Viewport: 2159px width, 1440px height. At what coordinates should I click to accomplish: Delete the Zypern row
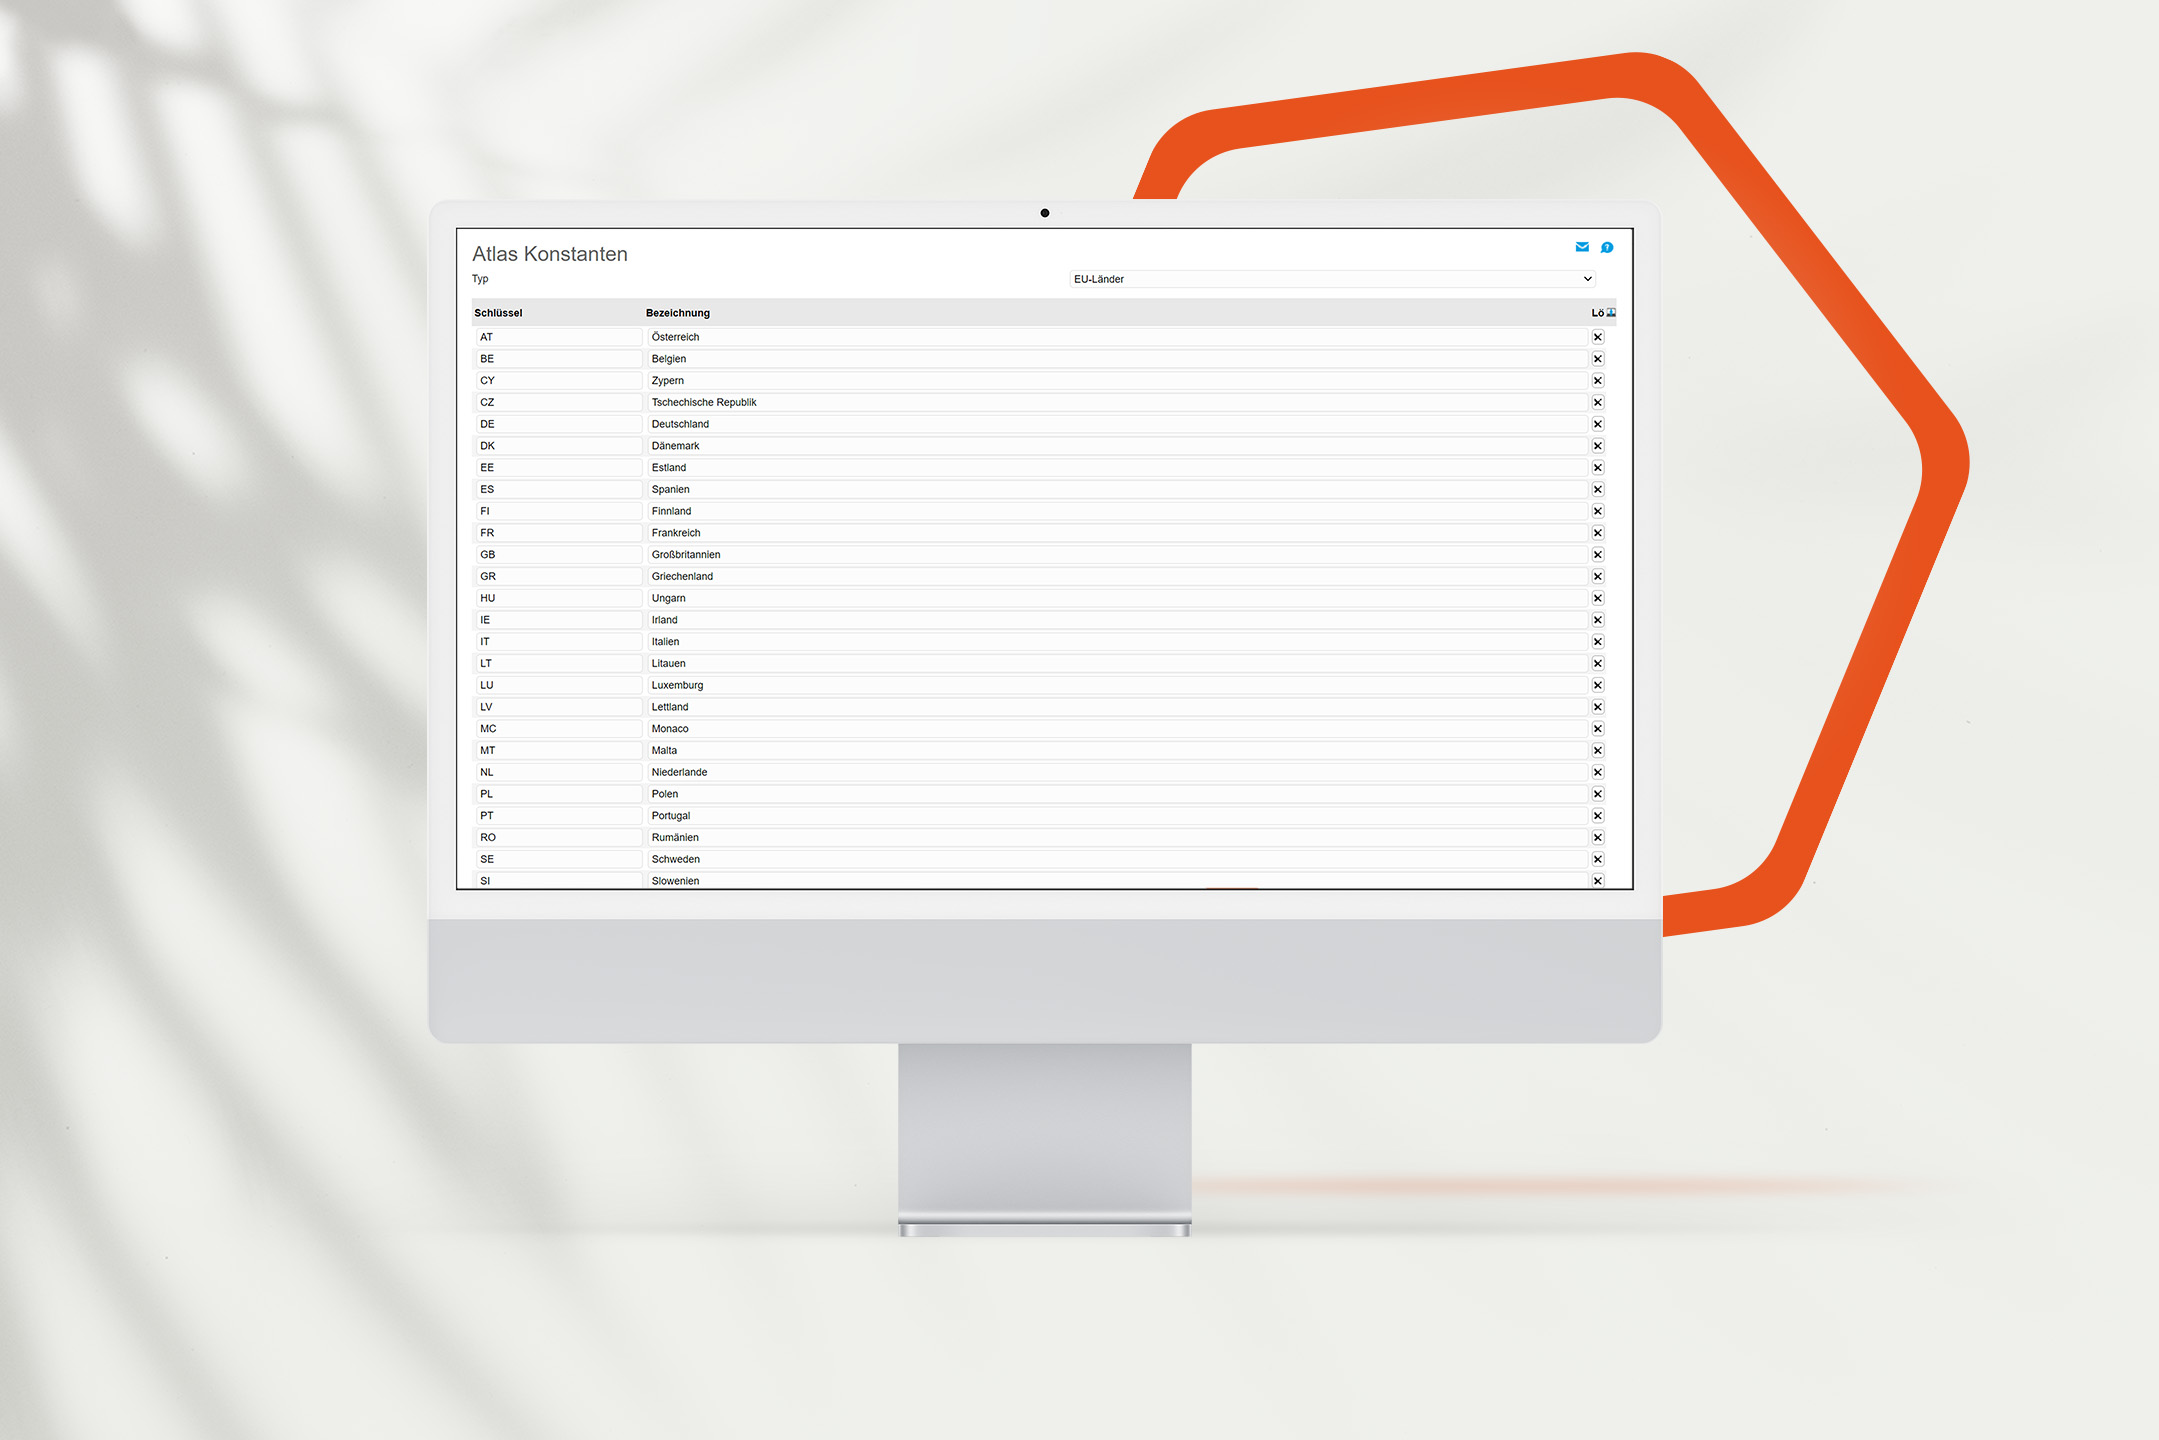click(1598, 381)
